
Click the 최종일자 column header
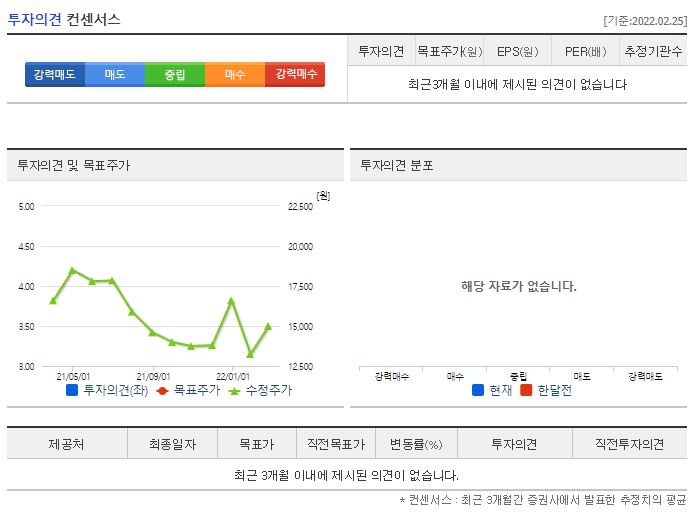[x=172, y=444]
